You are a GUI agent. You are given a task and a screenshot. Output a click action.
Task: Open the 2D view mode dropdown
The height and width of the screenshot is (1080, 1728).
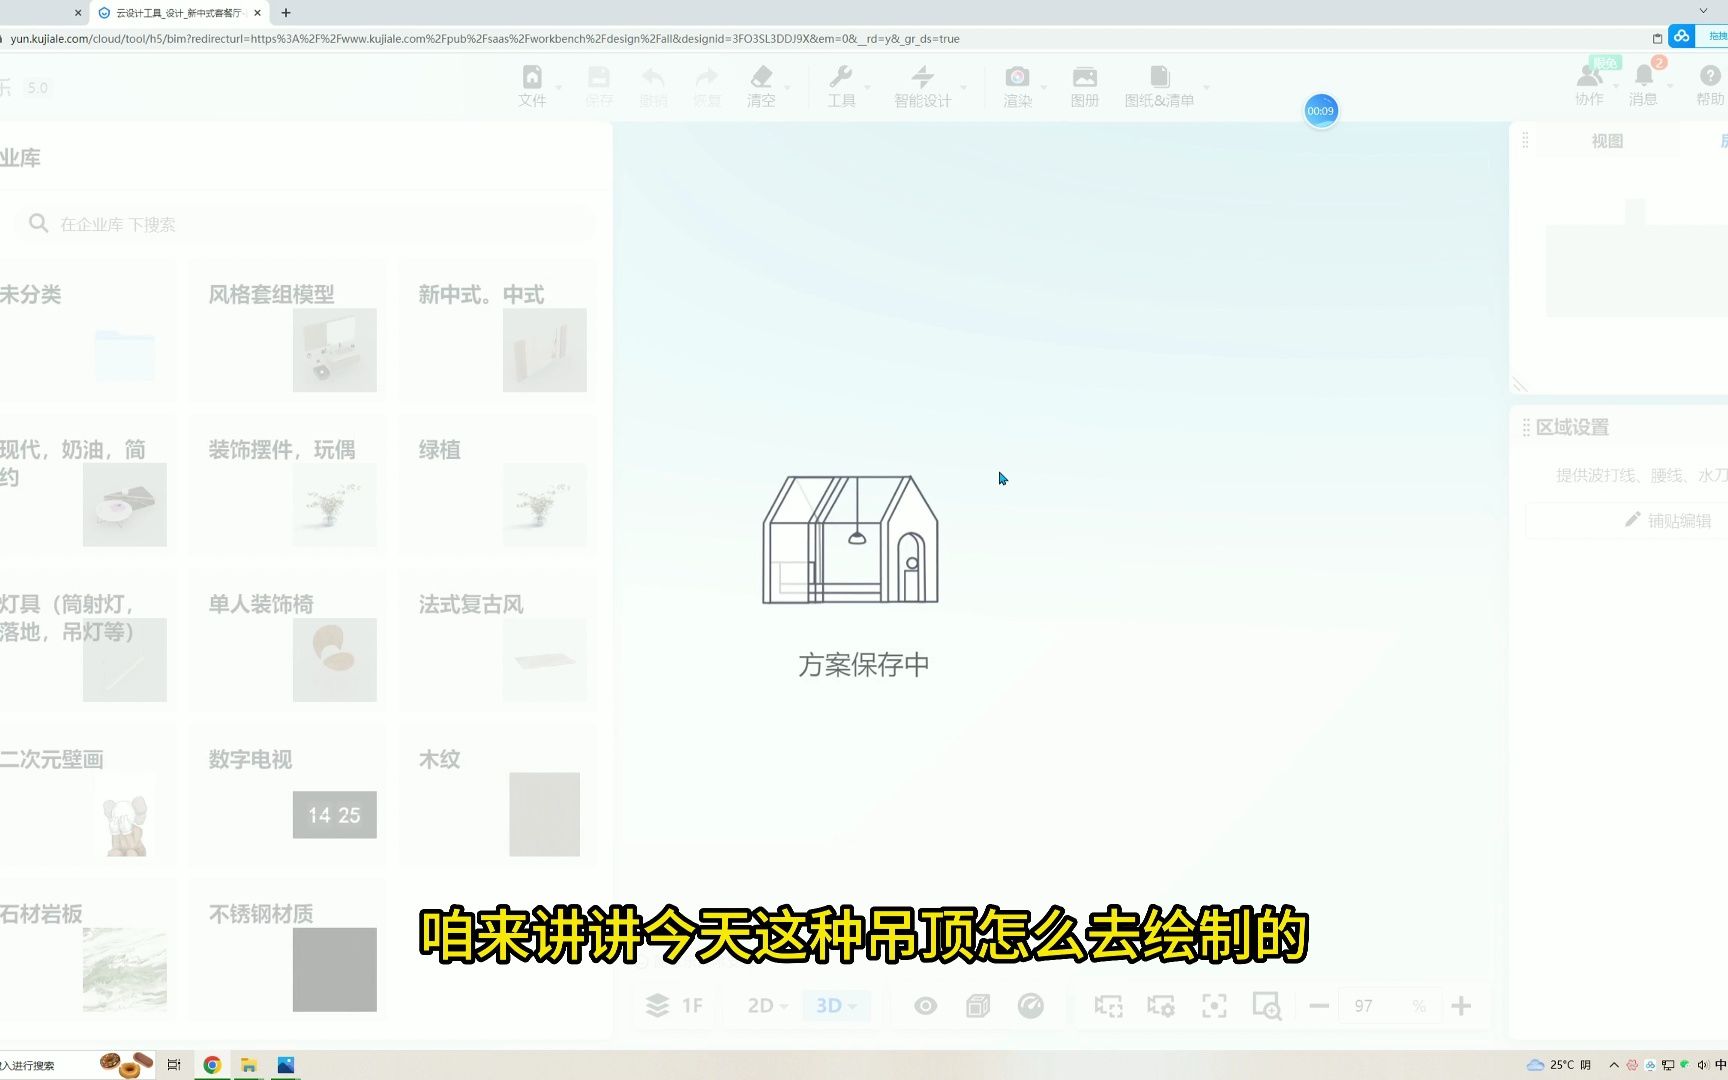pyautogui.click(x=768, y=1005)
